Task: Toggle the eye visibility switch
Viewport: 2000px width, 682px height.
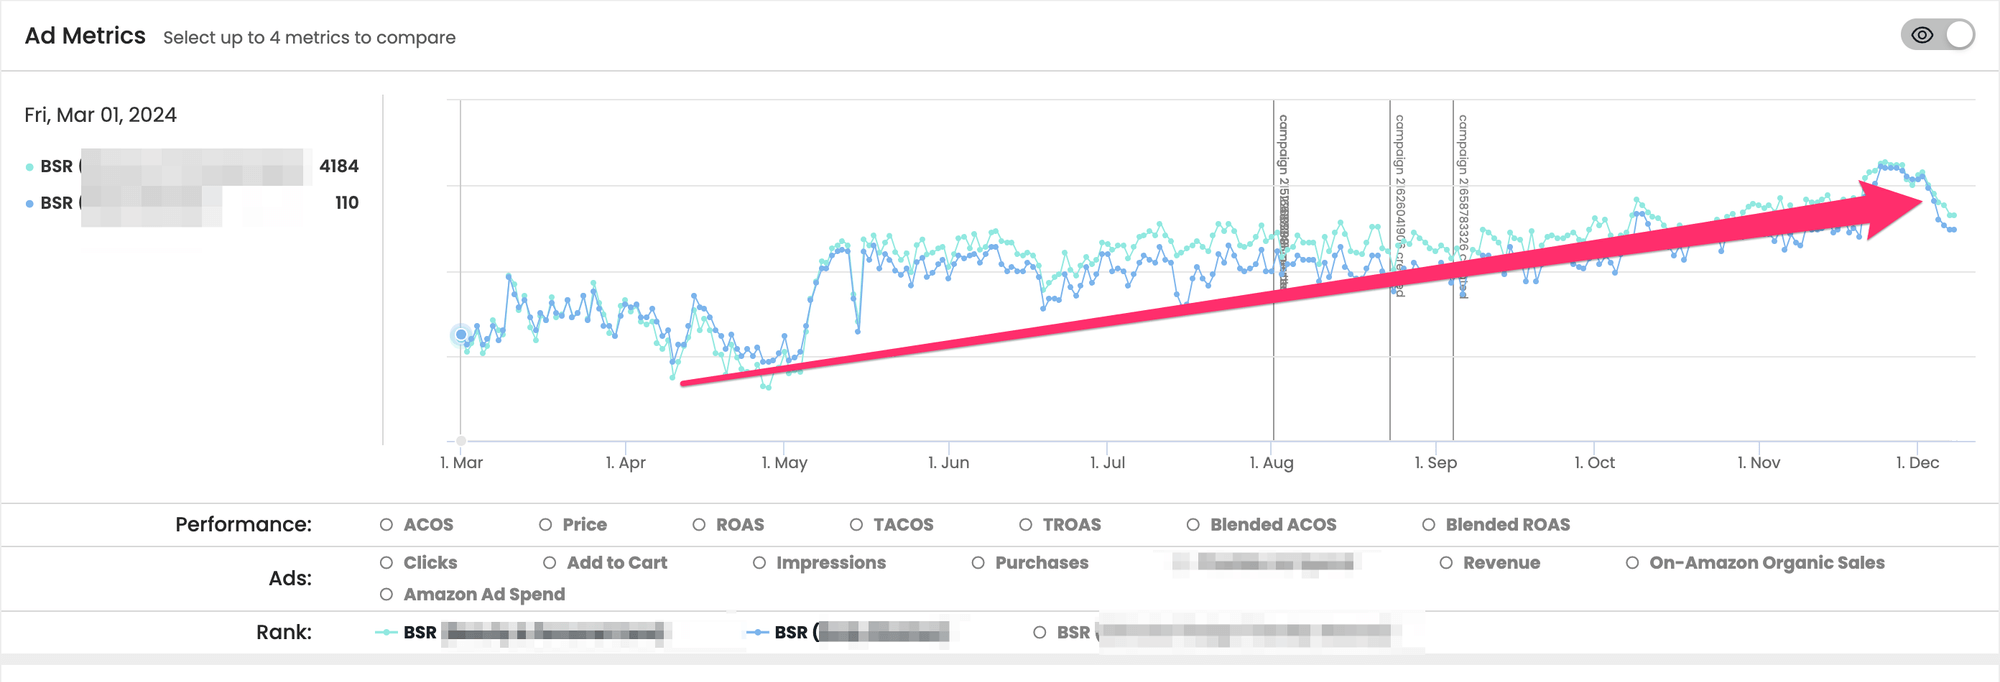Action: (1937, 35)
